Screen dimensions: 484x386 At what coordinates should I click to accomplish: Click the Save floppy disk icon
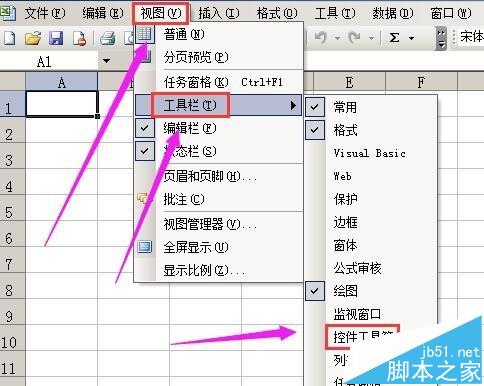point(56,38)
